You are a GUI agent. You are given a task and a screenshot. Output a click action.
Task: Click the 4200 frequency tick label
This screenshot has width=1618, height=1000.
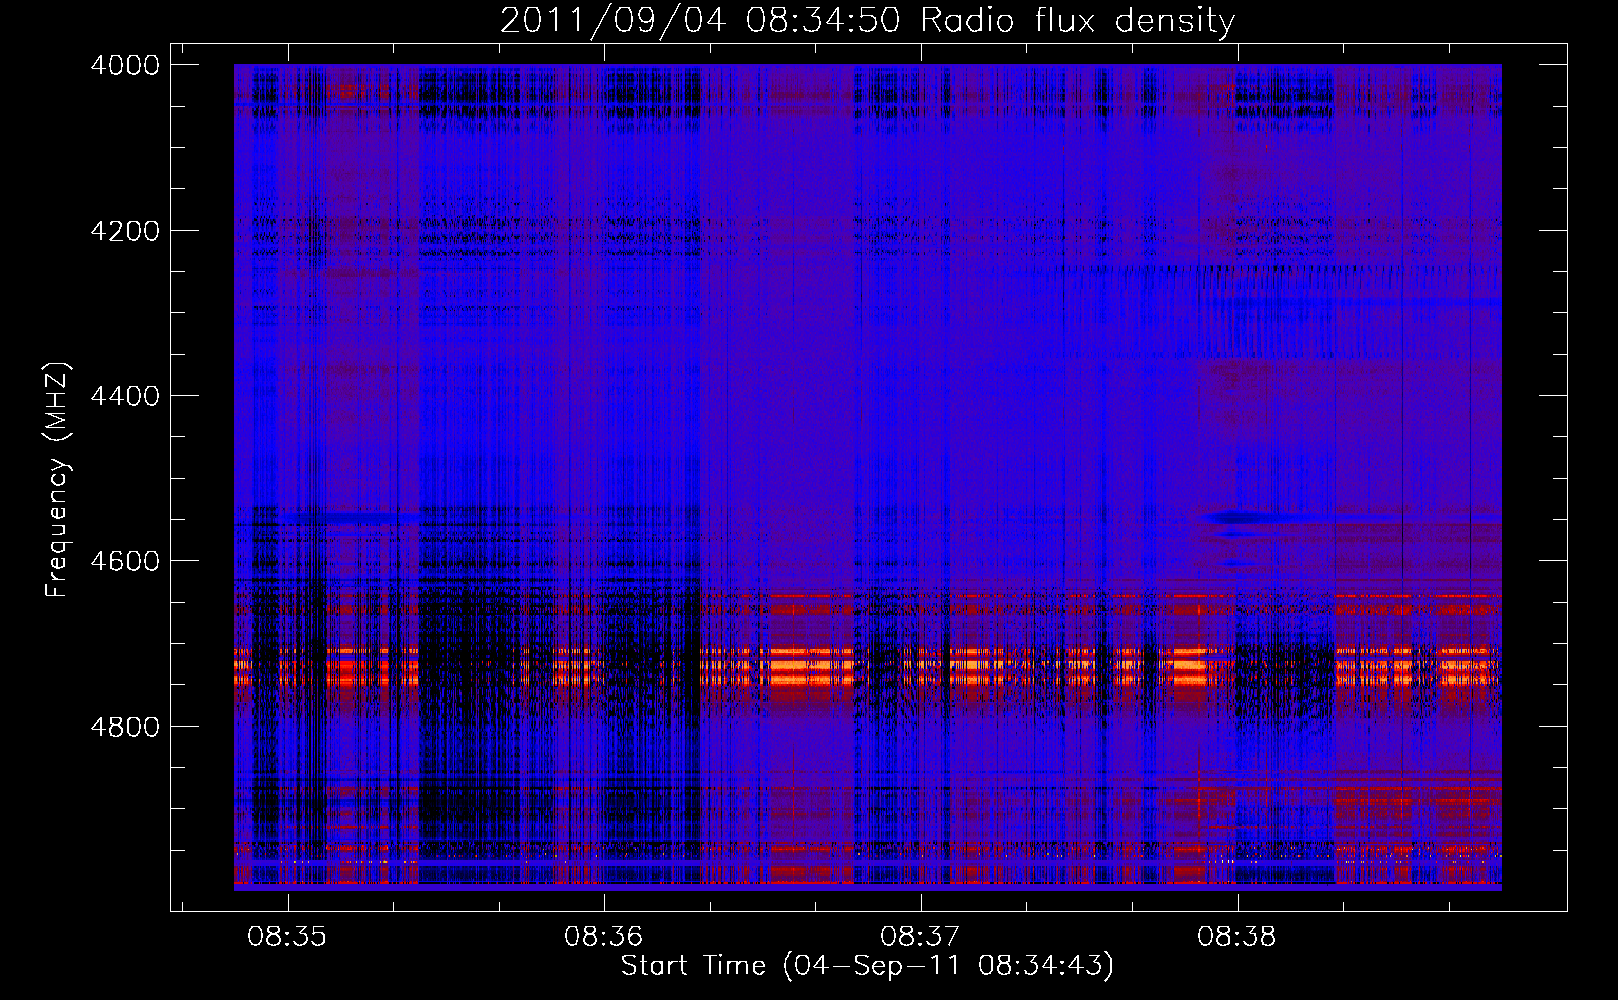coord(125,231)
